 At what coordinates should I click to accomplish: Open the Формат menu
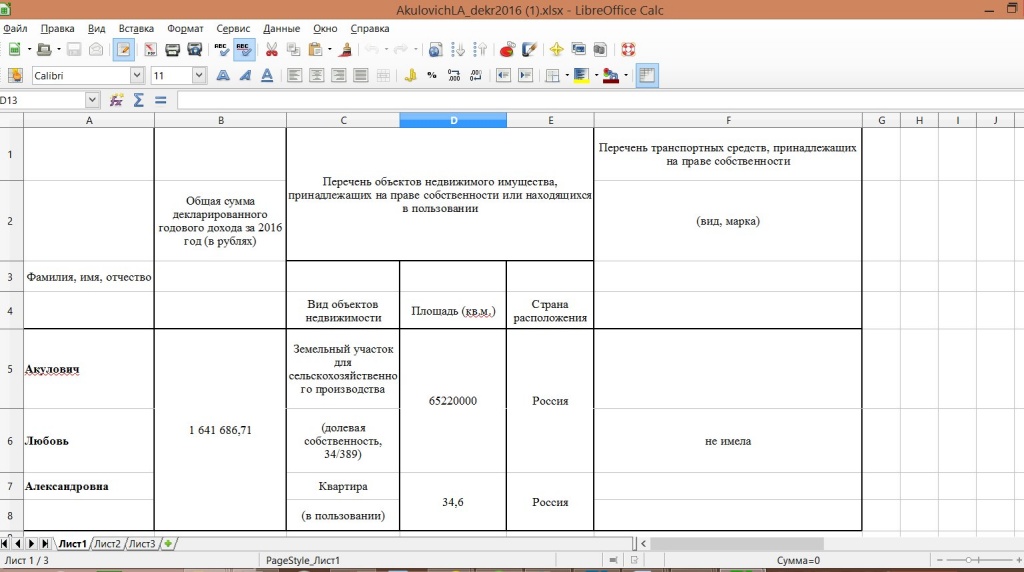(x=185, y=29)
